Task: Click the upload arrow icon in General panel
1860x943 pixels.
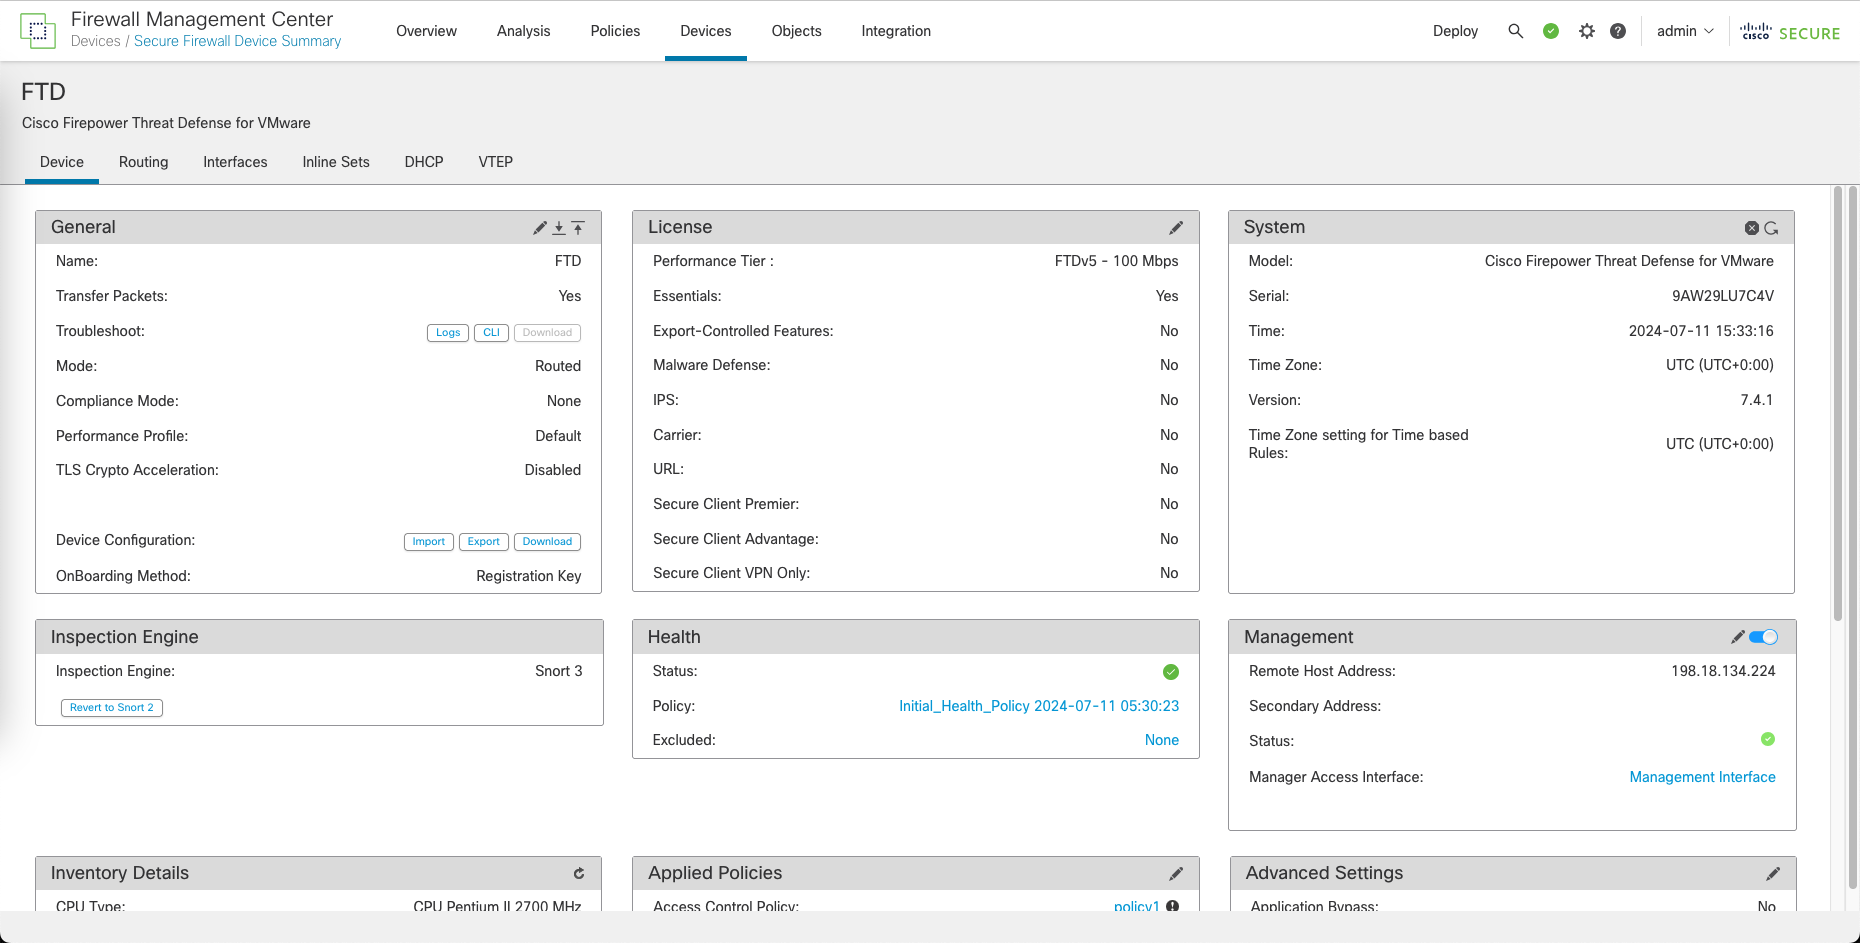Action: point(578,228)
